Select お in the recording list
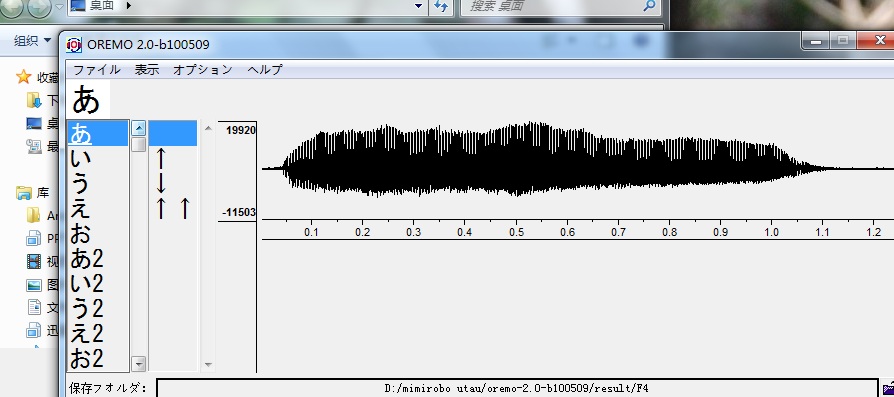 tap(97, 233)
